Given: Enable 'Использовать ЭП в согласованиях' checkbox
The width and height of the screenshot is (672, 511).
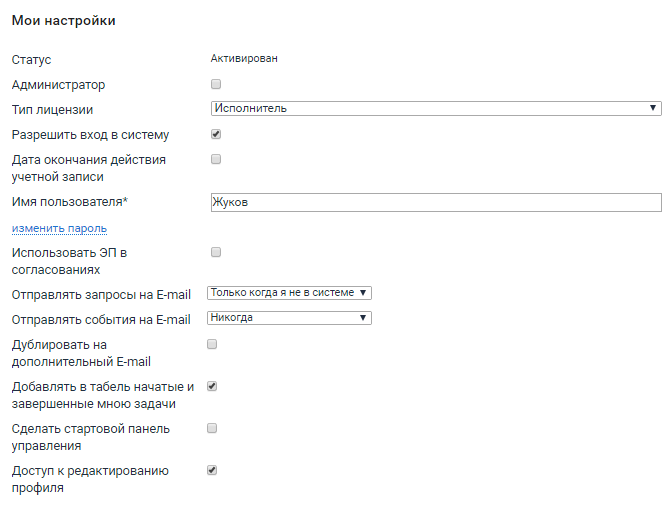Looking at the screenshot, I should [x=215, y=252].
